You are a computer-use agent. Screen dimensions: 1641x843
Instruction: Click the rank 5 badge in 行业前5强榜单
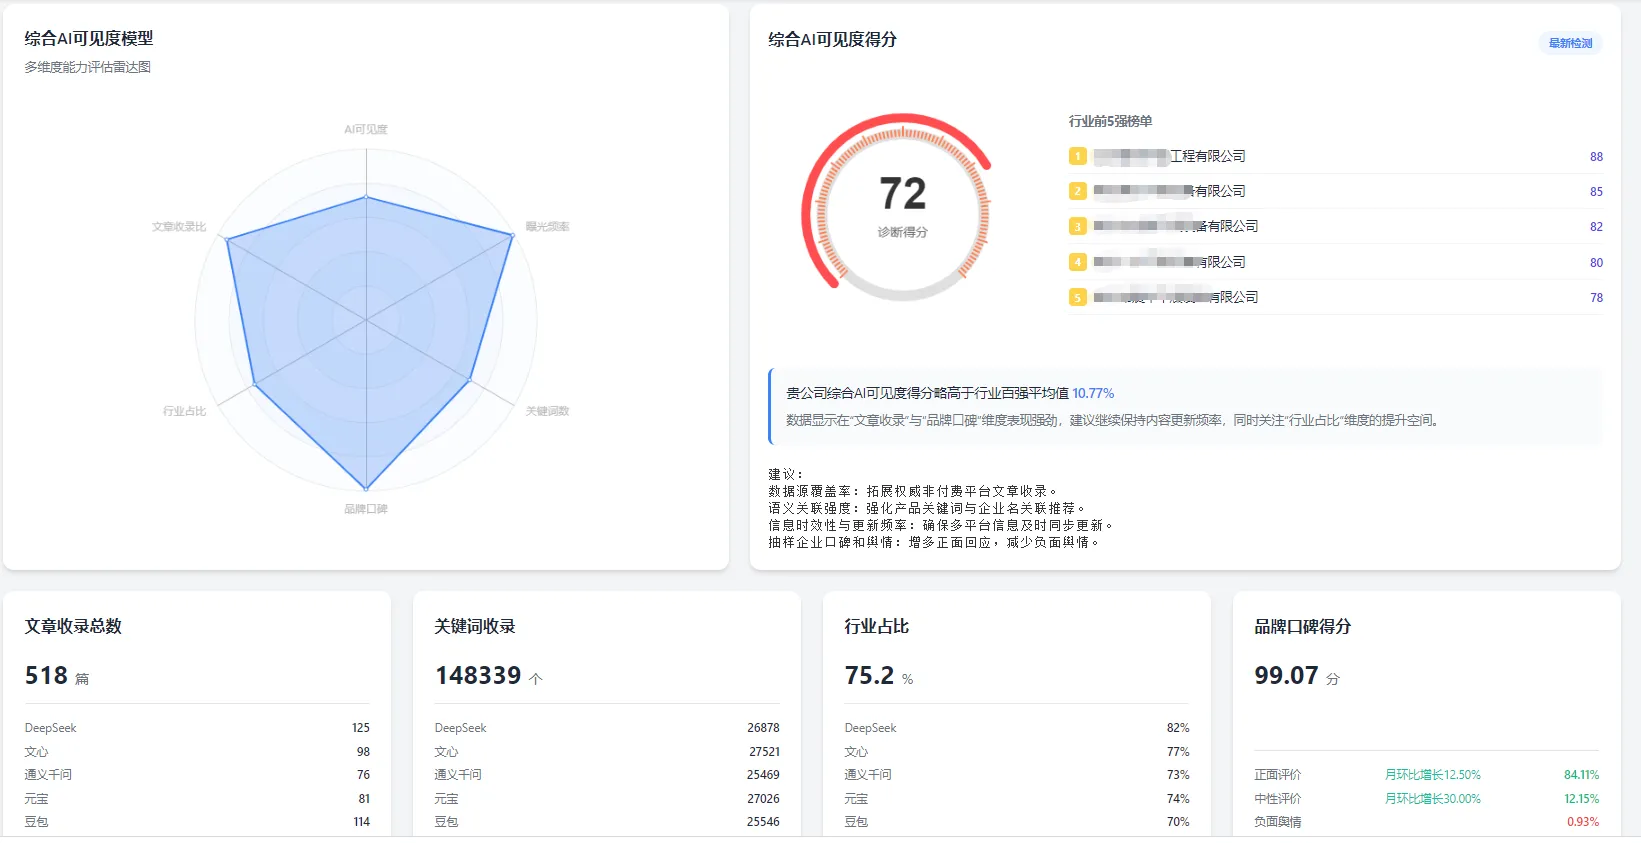(1077, 297)
